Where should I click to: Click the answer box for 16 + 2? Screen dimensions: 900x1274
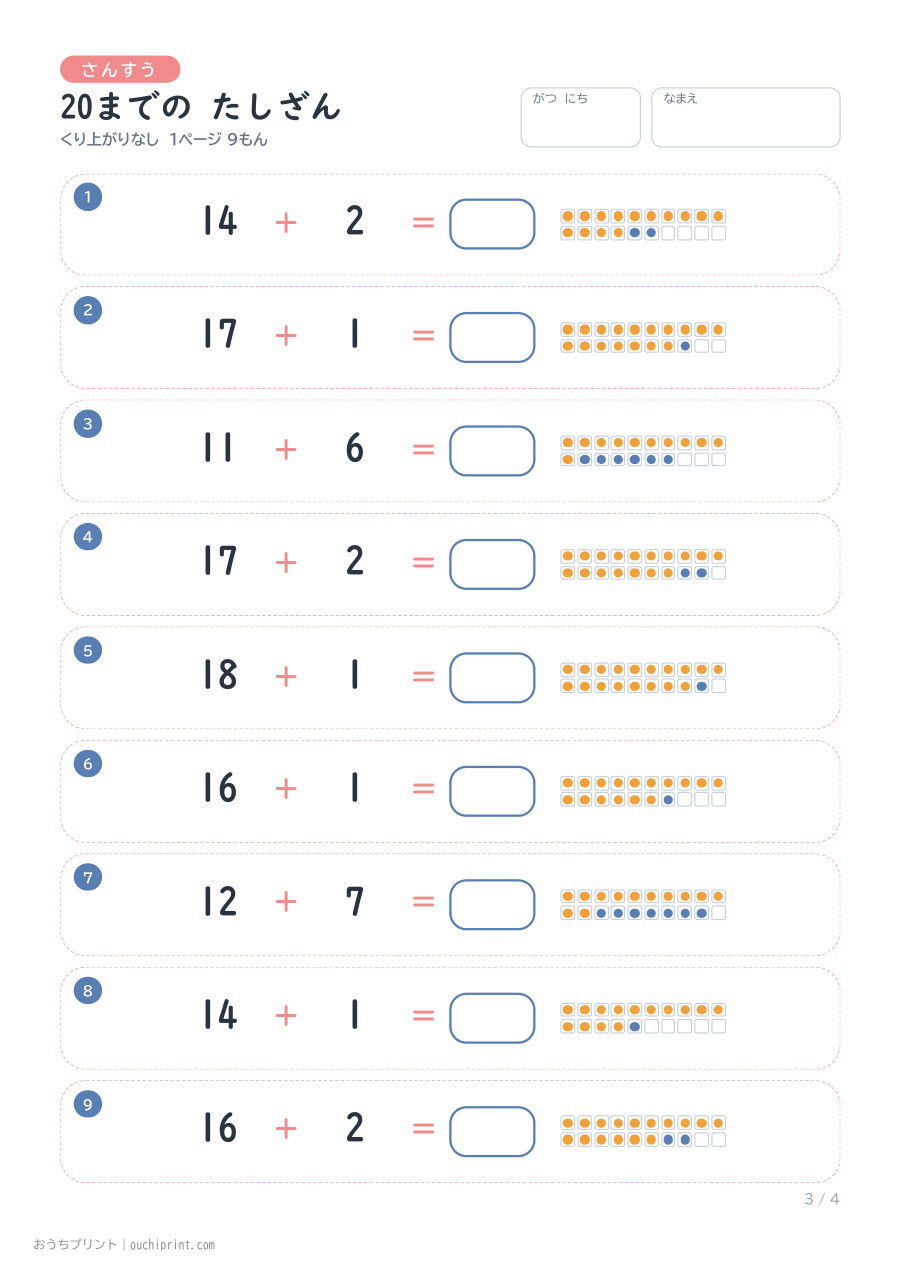click(x=492, y=1131)
